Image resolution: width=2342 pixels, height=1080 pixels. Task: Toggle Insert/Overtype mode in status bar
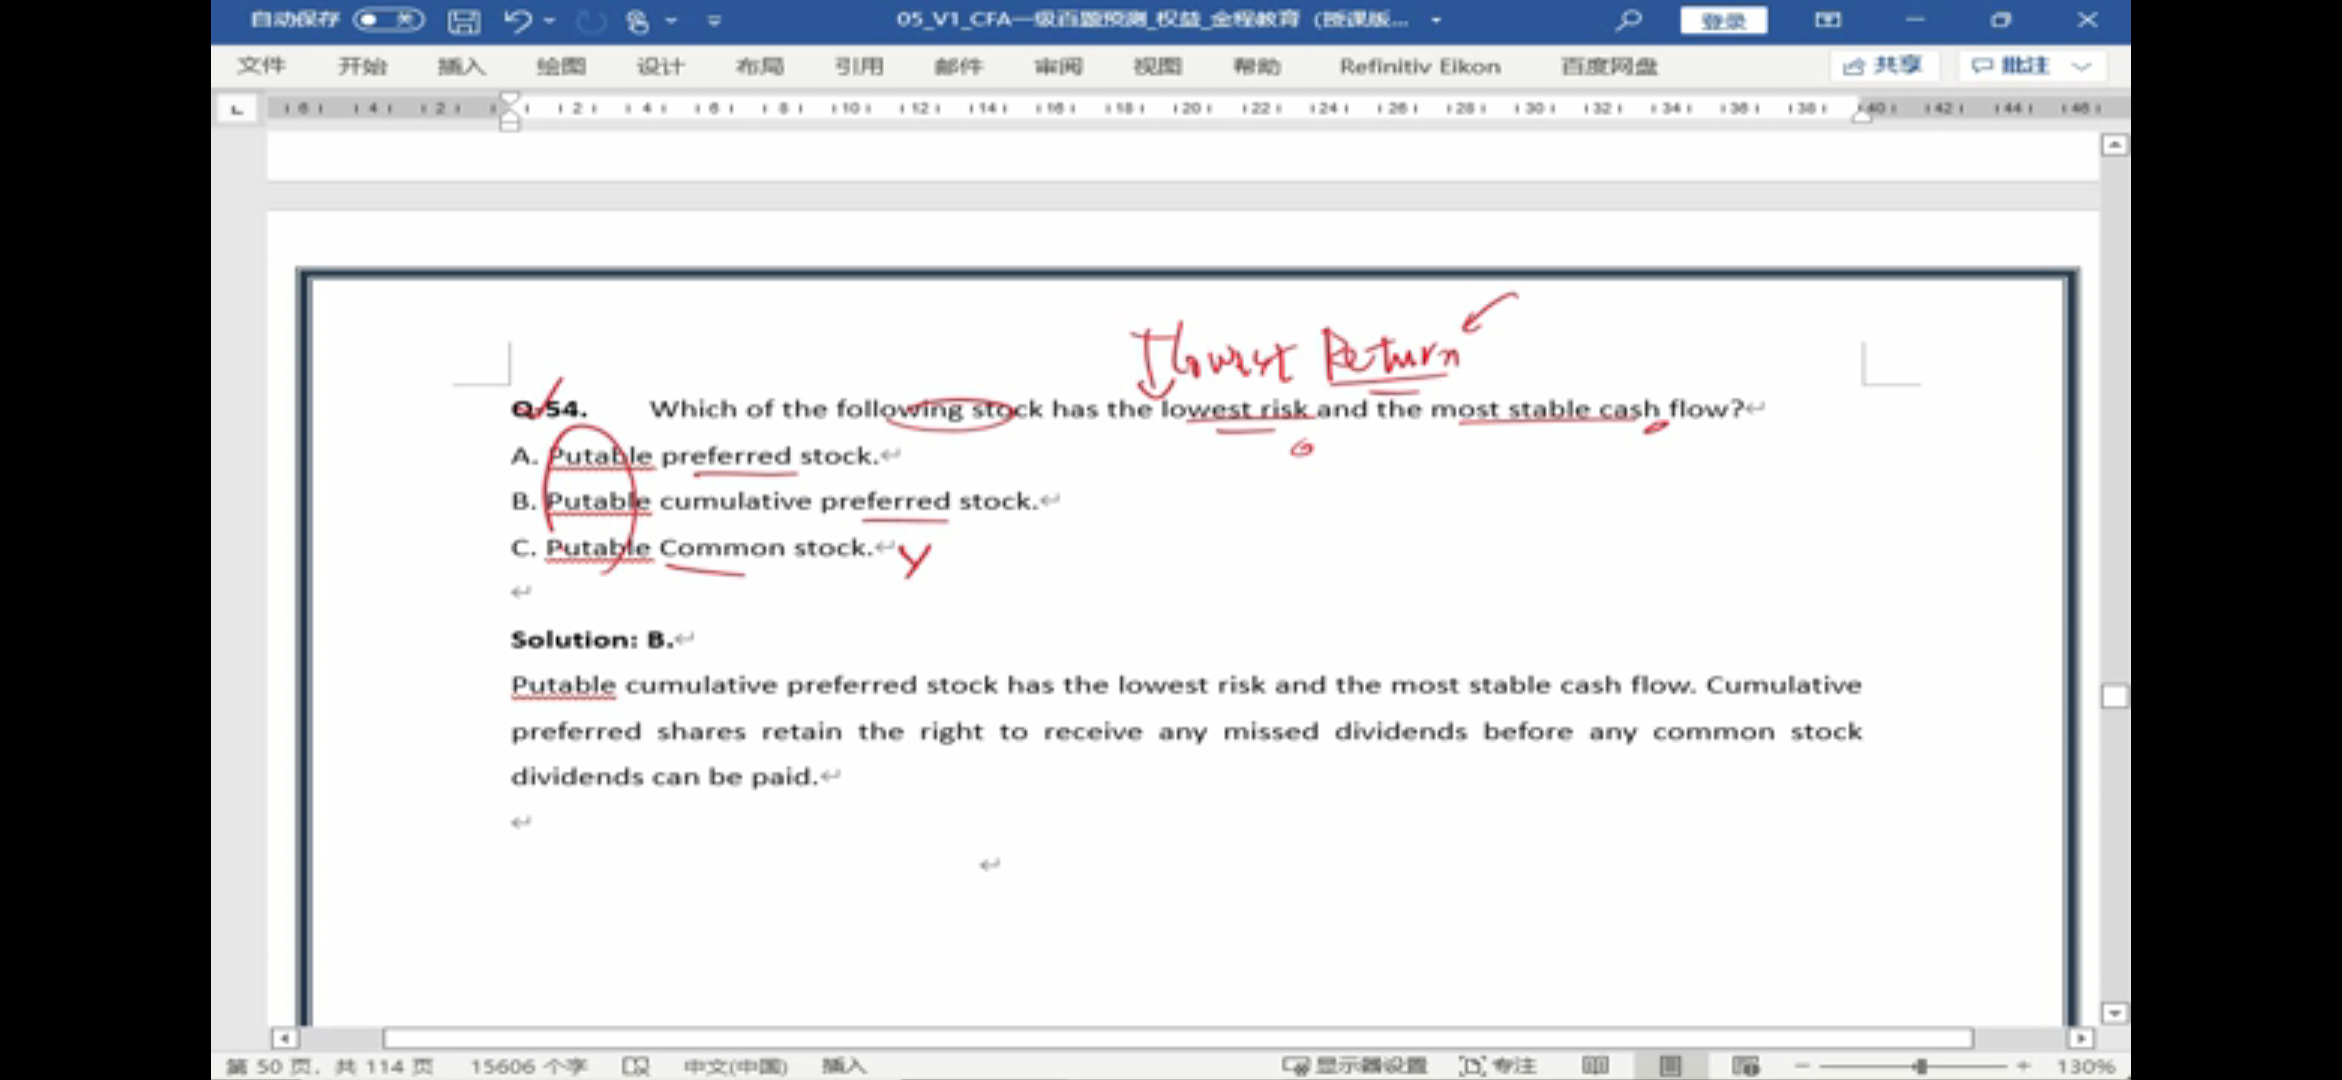843,1066
